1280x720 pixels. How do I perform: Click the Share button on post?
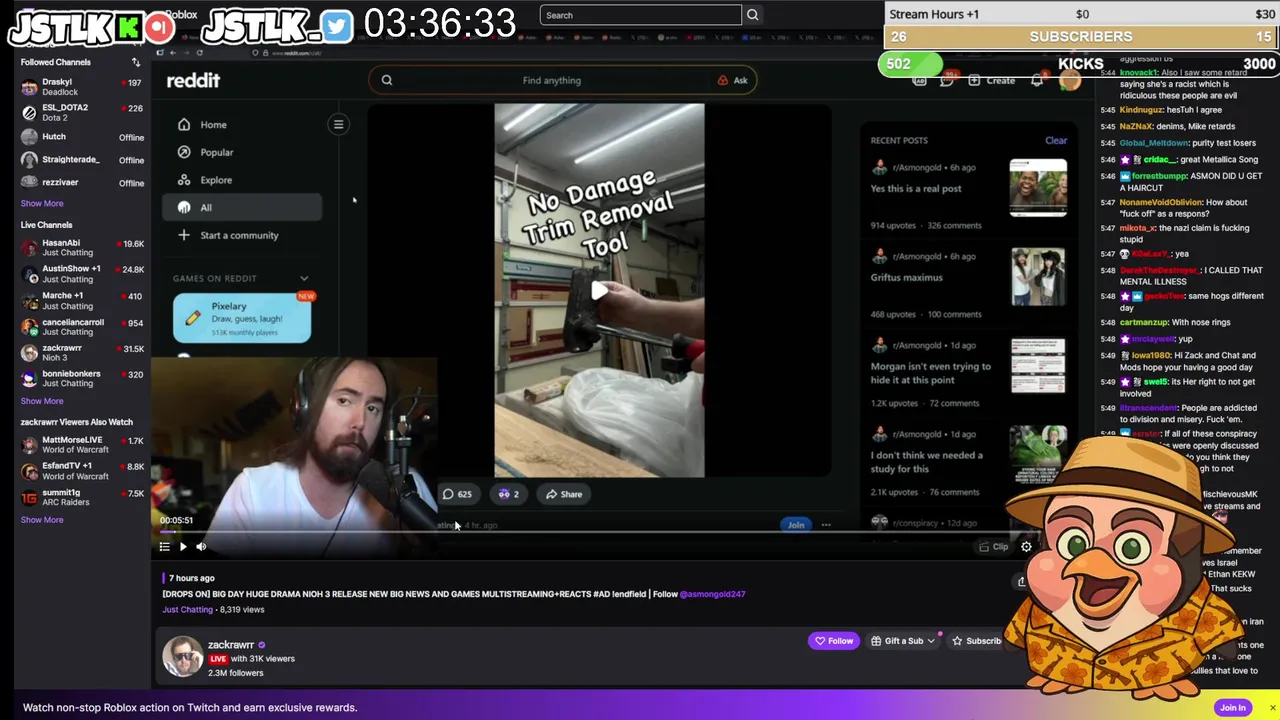click(563, 494)
